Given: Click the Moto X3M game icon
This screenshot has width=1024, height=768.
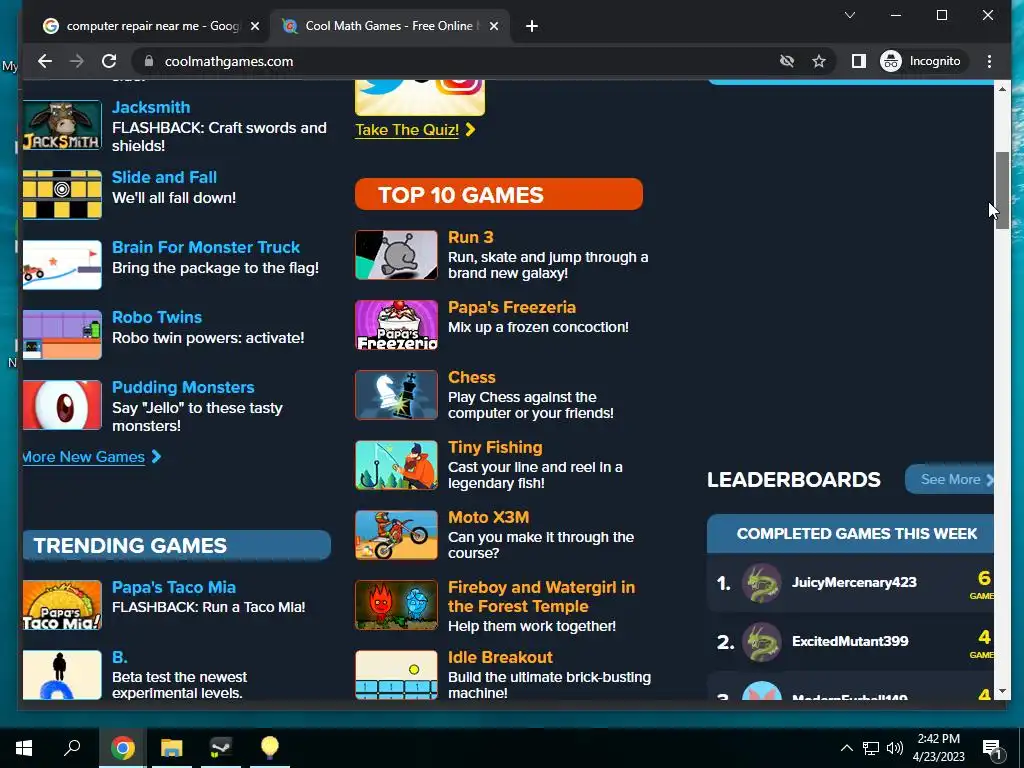Looking at the screenshot, I should [396, 535].
